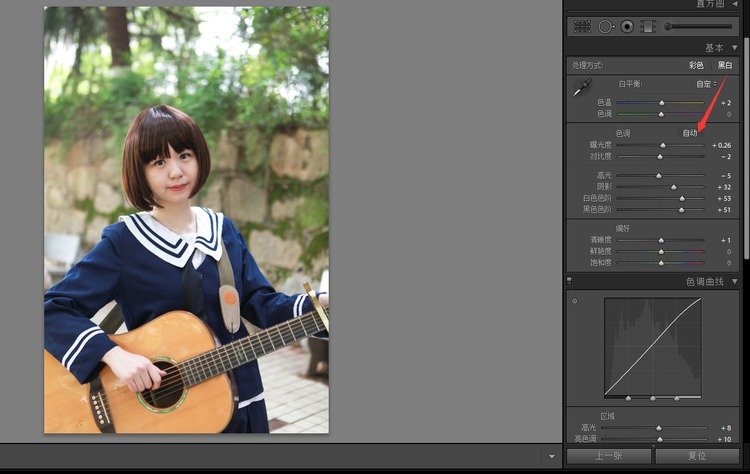Click the guitar girl photo preview
Viewport: 750px width, 474px height.
[x=186, y=220]
